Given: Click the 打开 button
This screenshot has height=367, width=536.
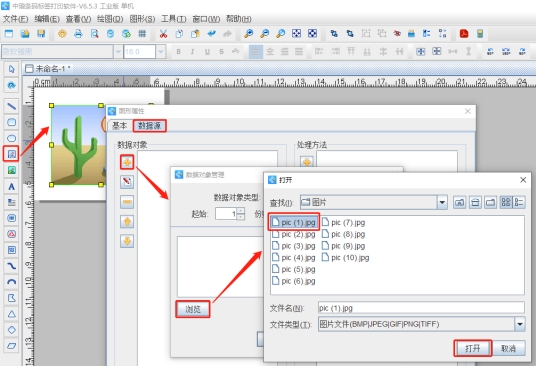Looking at the screenshot, I should coord(473,348).
